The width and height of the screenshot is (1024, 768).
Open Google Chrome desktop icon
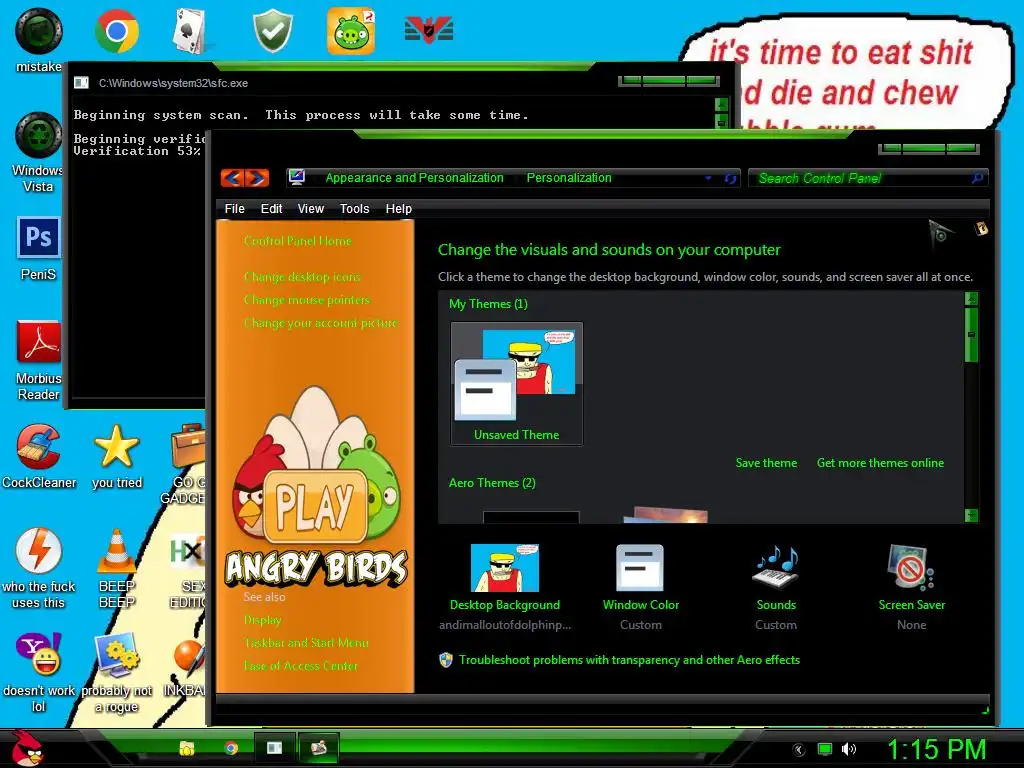(116, 31)
